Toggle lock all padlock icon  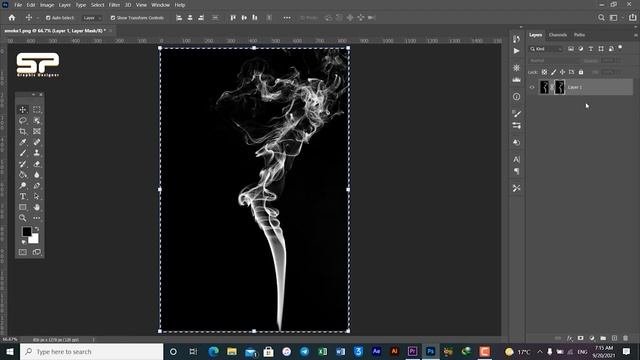(x=581, y=72)
